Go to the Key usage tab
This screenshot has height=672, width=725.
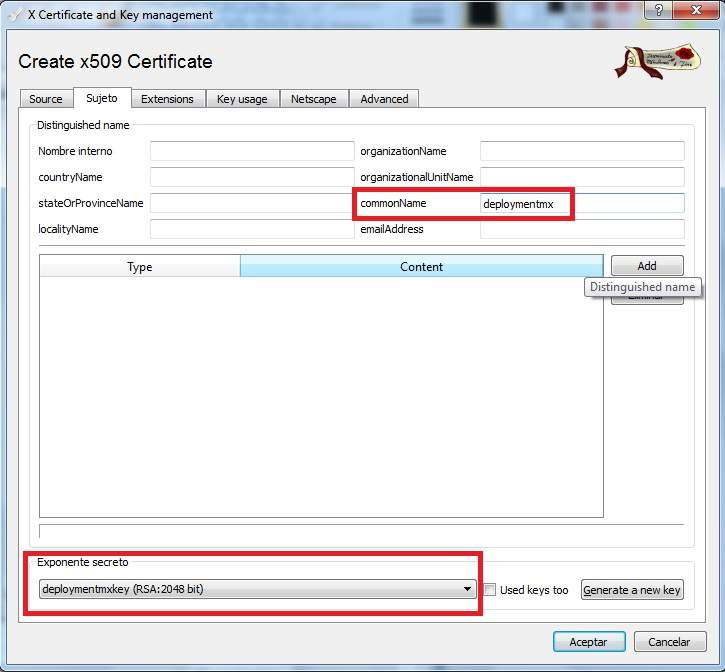[242, 99]
